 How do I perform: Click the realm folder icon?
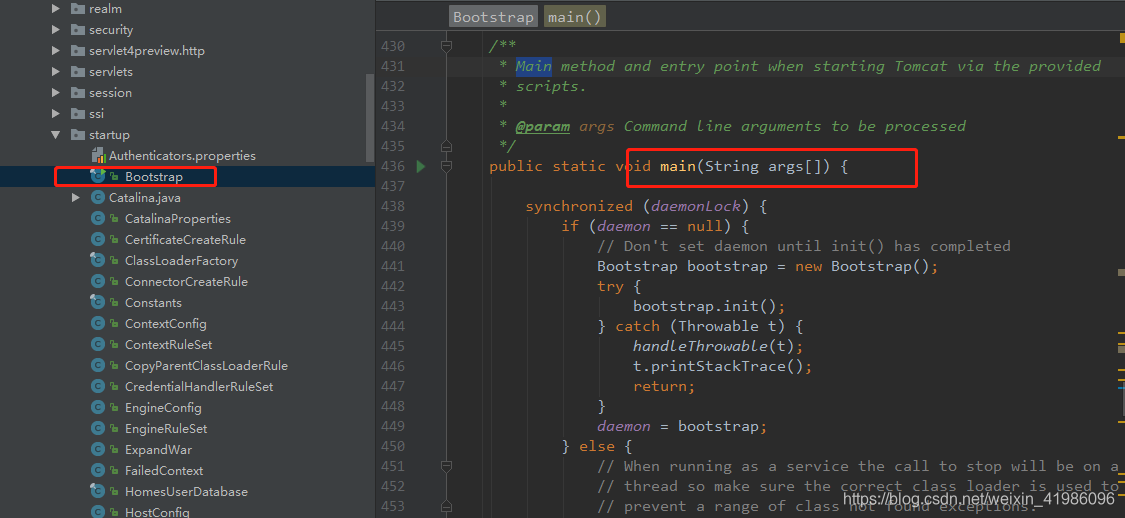pyautogui.click(x=77, y=9)
